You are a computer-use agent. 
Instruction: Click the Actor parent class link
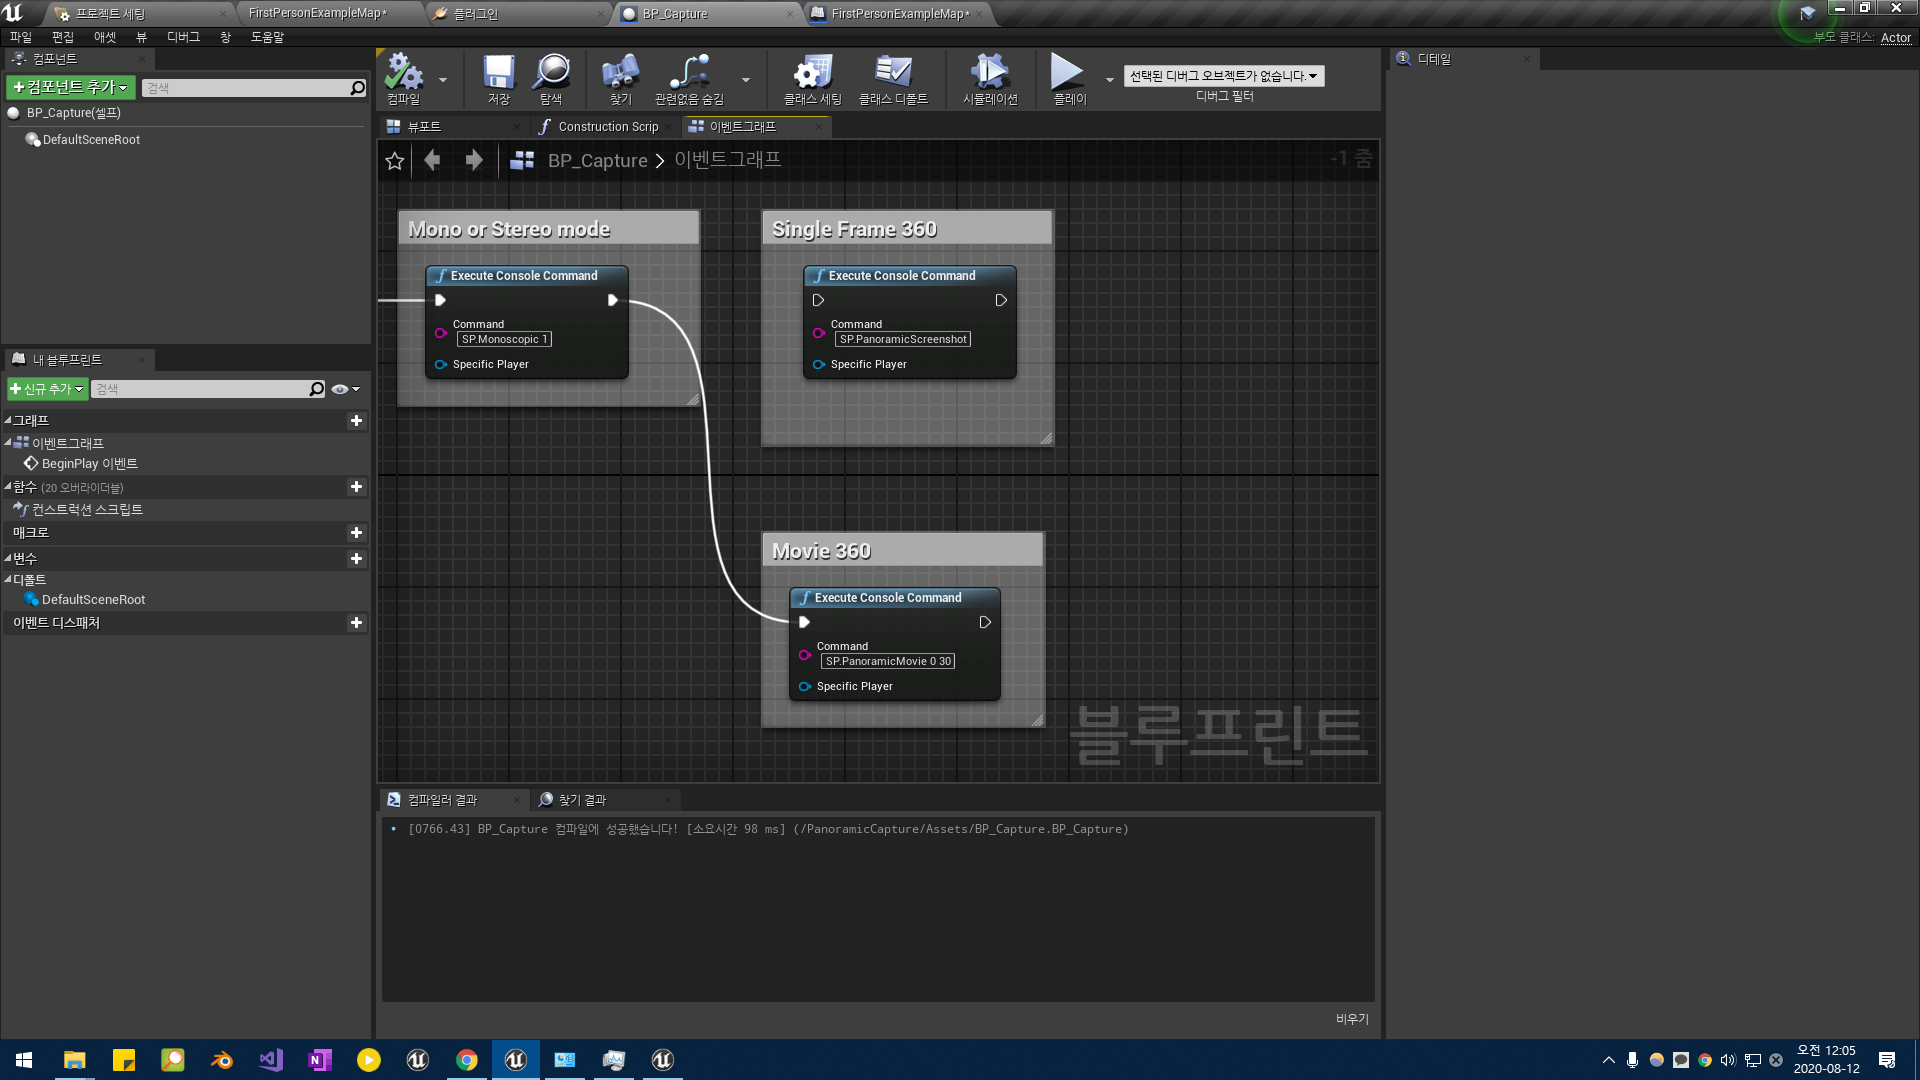click(x=1895, y=38)
